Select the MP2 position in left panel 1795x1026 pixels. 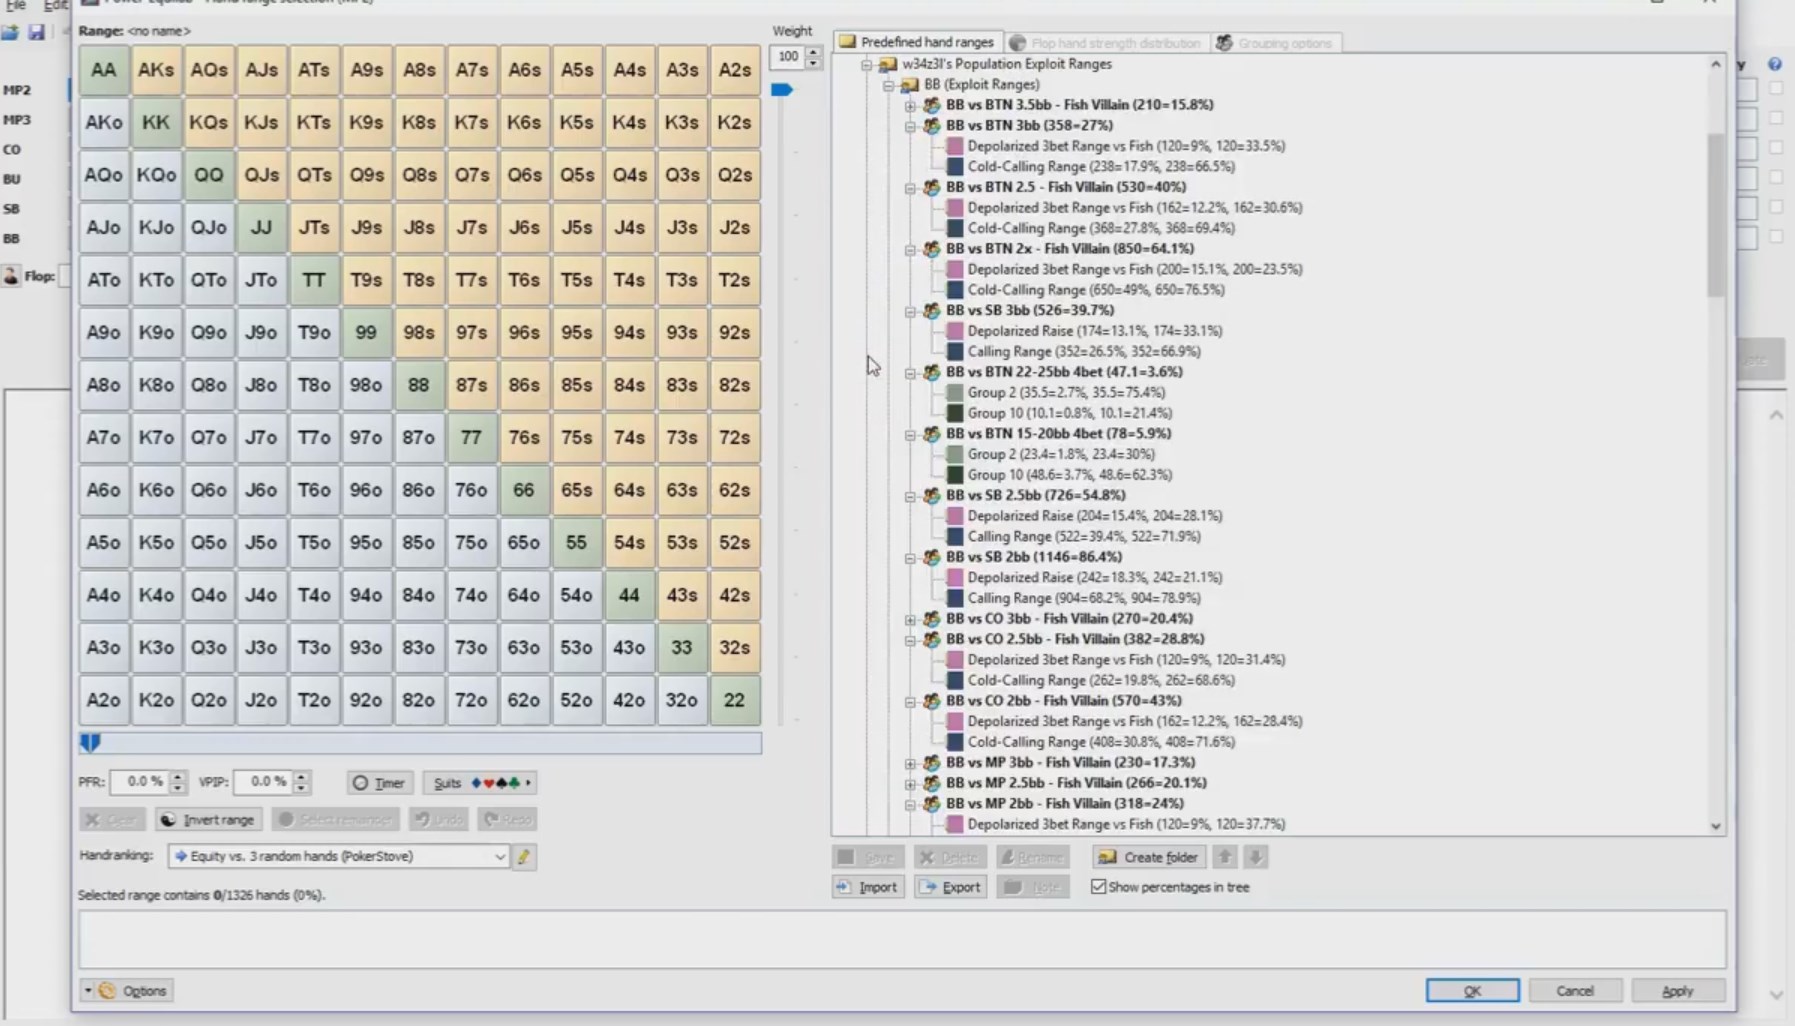point(17,90)
